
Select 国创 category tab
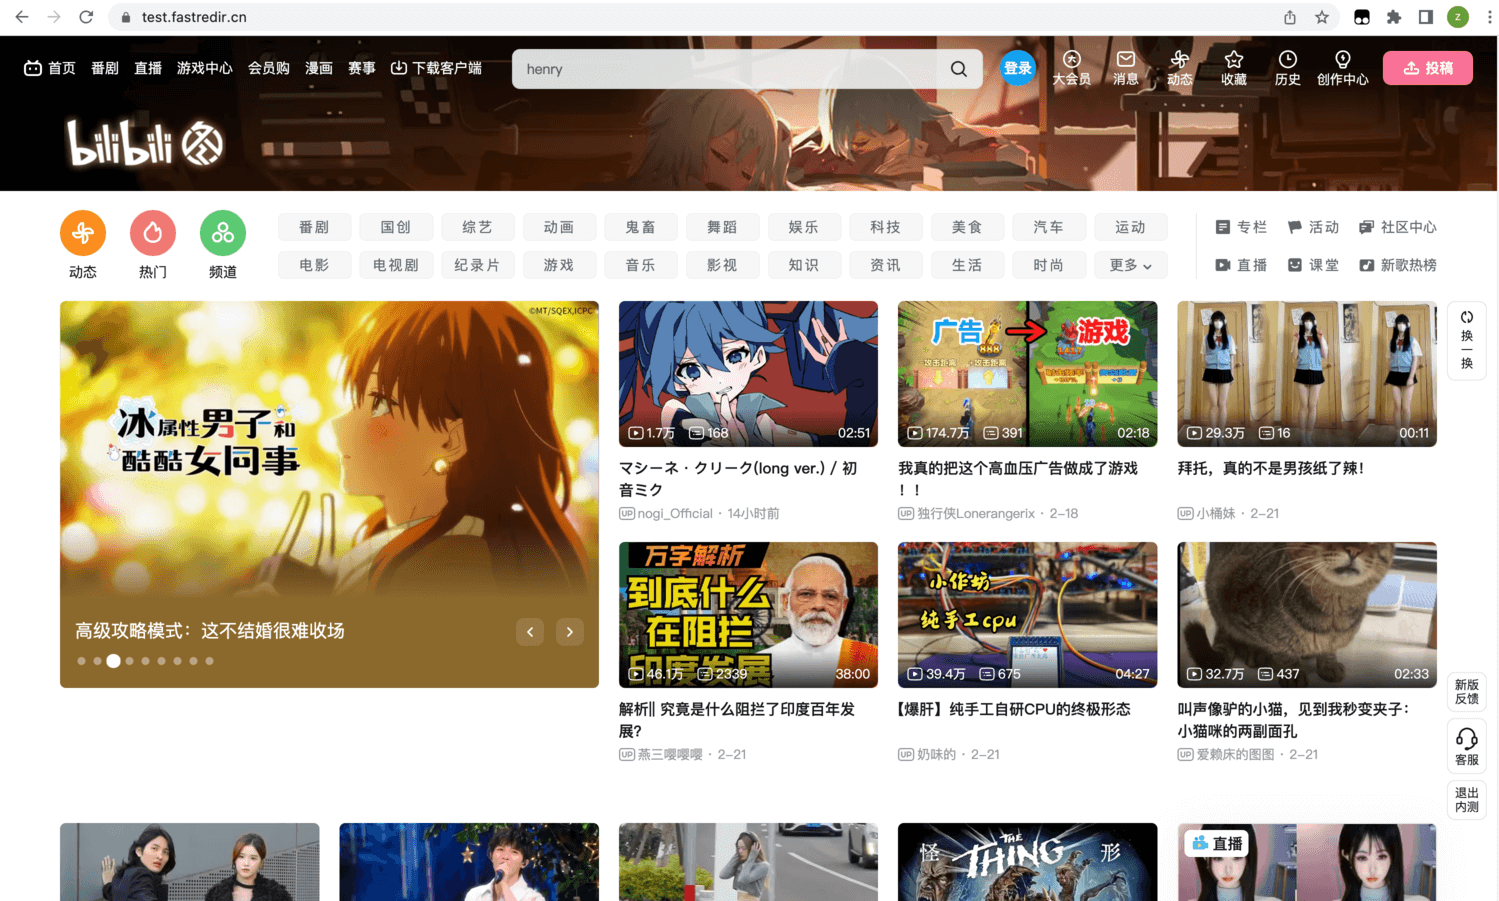[x=396, y=227]
